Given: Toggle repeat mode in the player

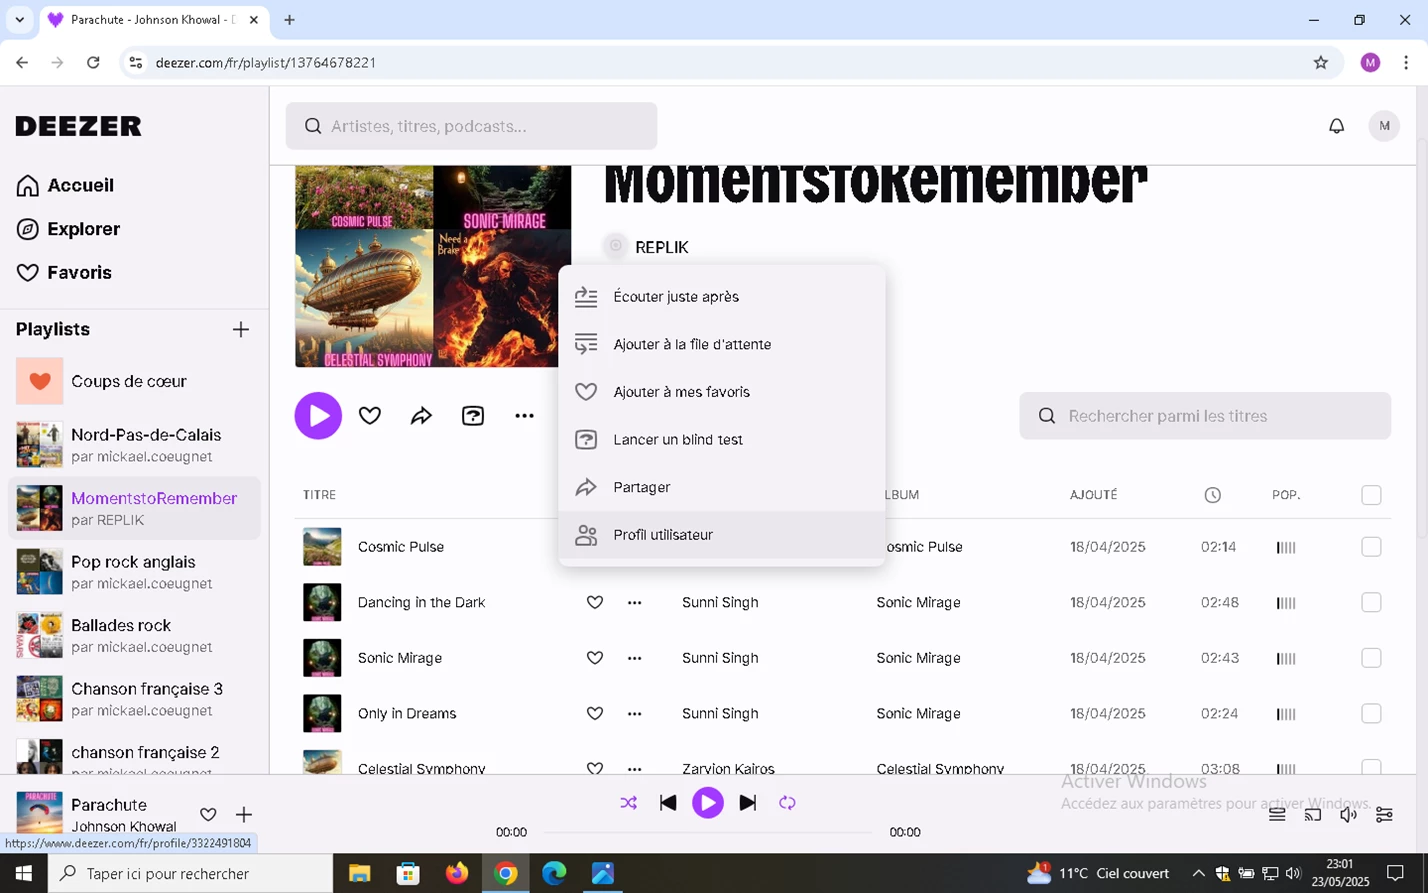Looking at the screenshot, I should 787,803.
